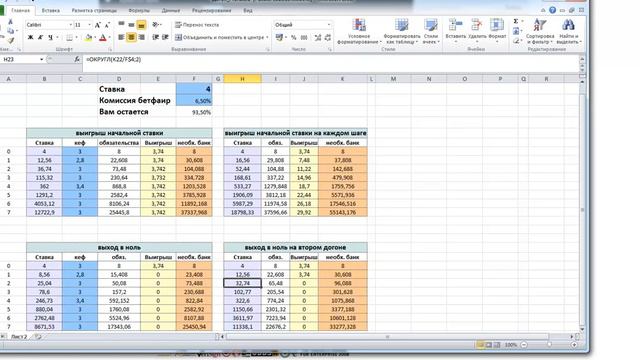Apply the yellow fill color bucket

(x=88, y=38)
